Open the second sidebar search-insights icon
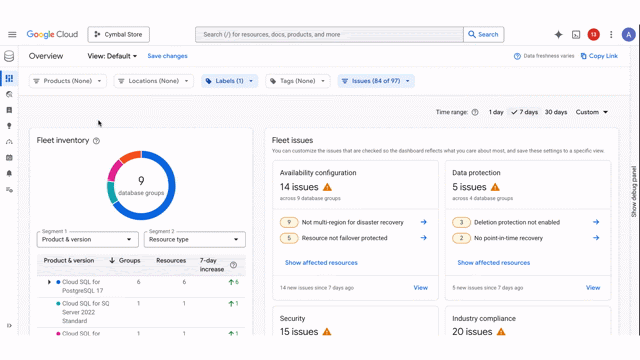 point(9,94)
